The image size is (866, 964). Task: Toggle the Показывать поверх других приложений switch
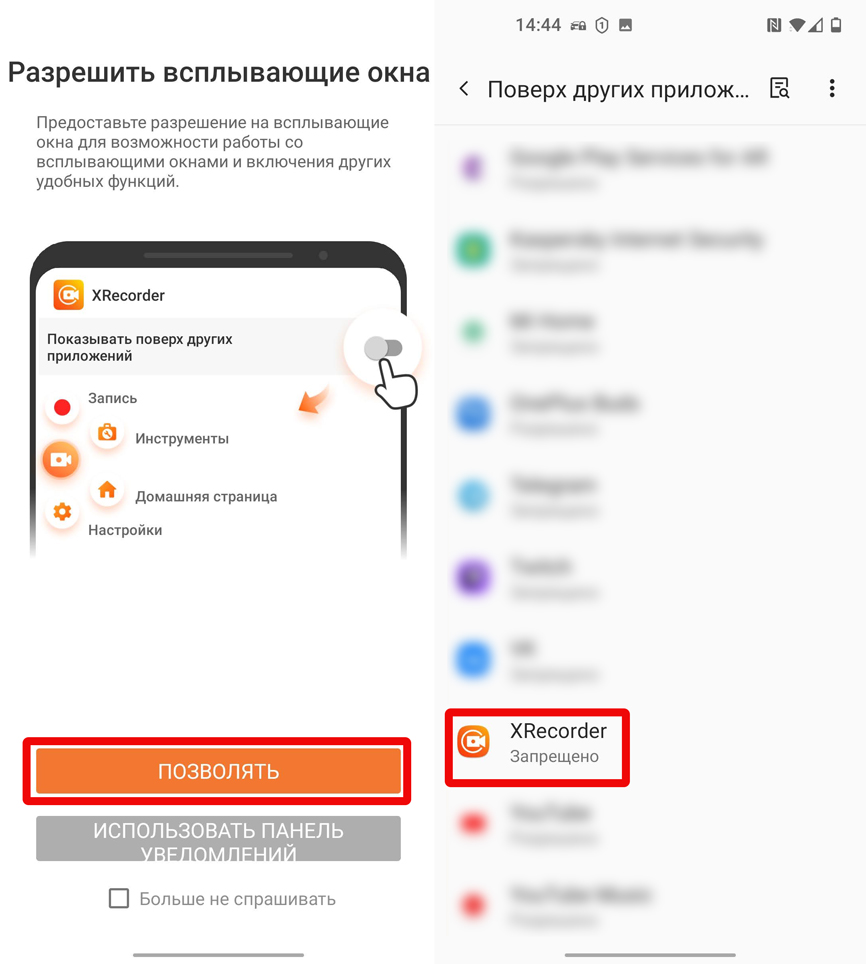(383, 348)
